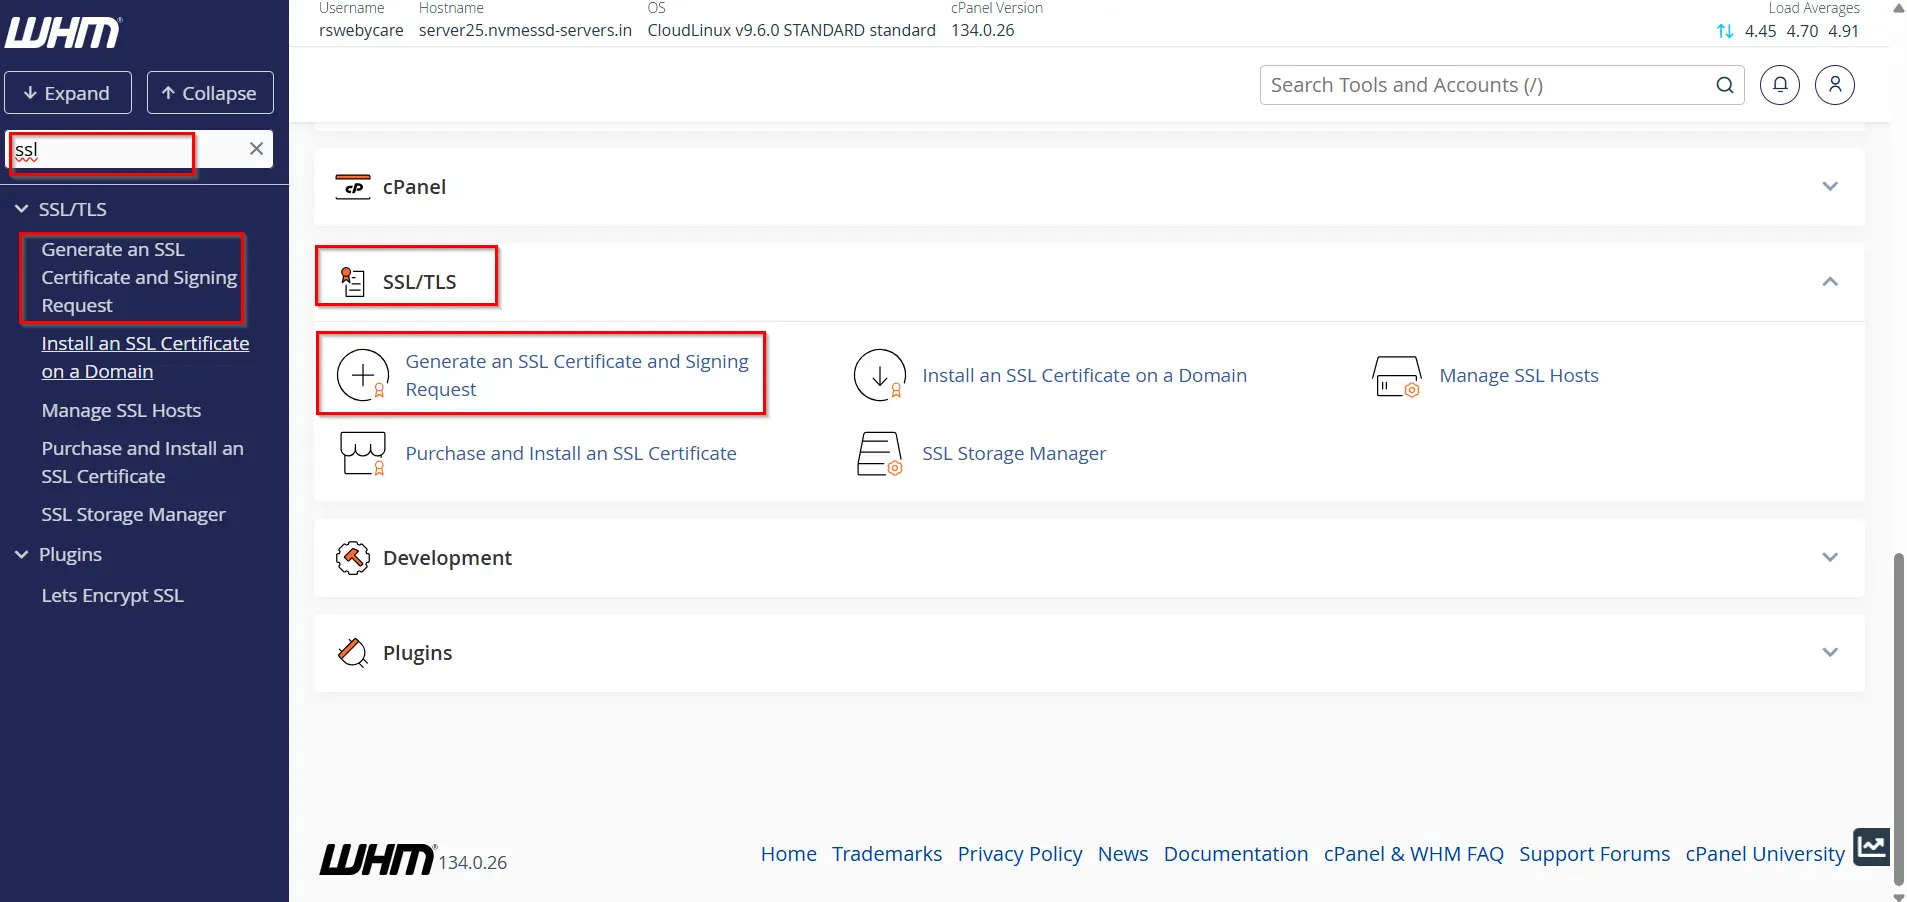The height and width of the screenshot is (902, 1907).
Task: Expand the Plugins section chevron in main panel
Action: [1830, 653]
